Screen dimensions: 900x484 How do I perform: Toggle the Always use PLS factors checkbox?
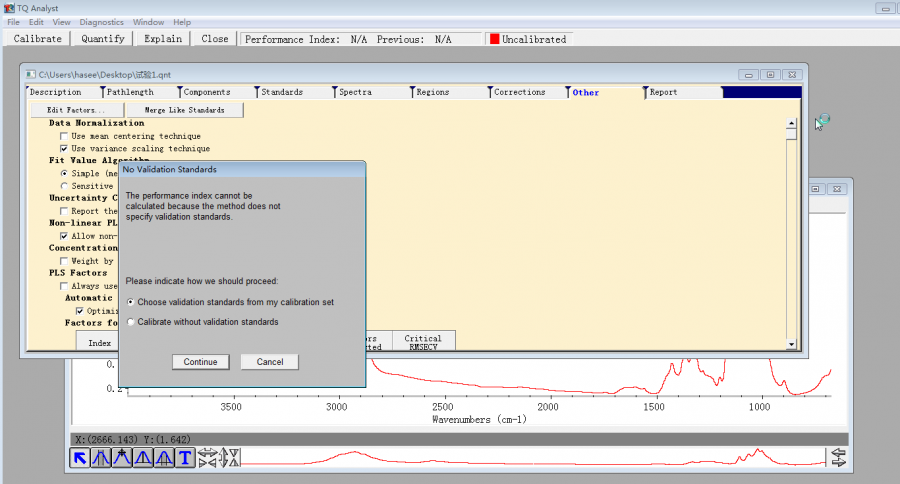[64, 286]
